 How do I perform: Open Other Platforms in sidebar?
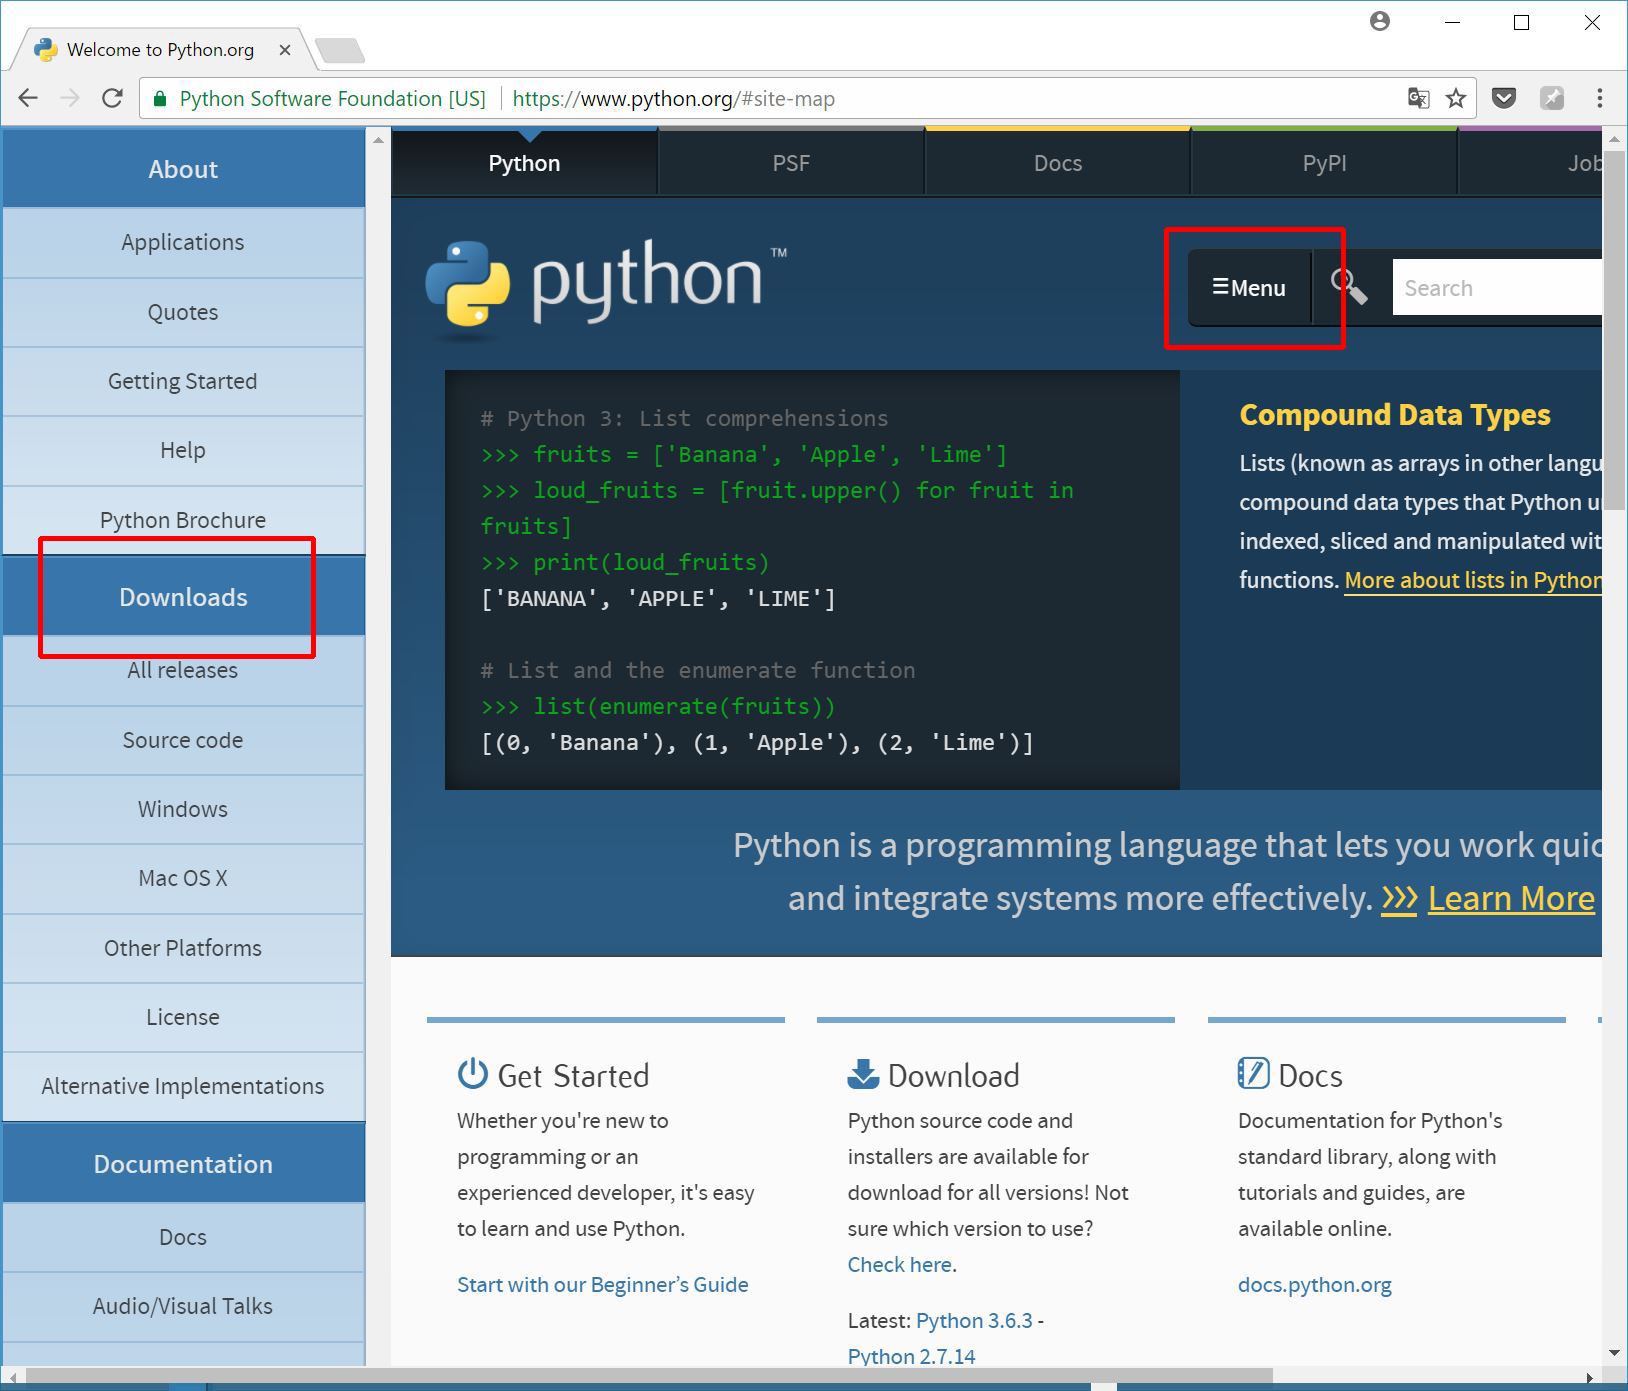pyautogui.click(x=183, y=948)
